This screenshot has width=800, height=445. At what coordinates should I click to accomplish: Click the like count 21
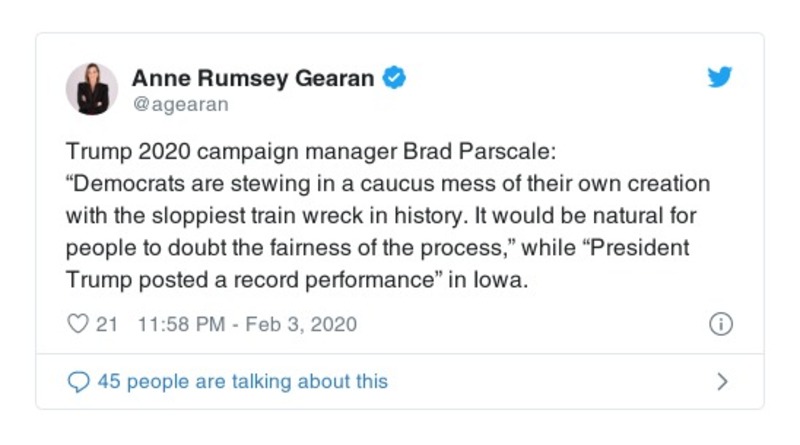[108, 325]
